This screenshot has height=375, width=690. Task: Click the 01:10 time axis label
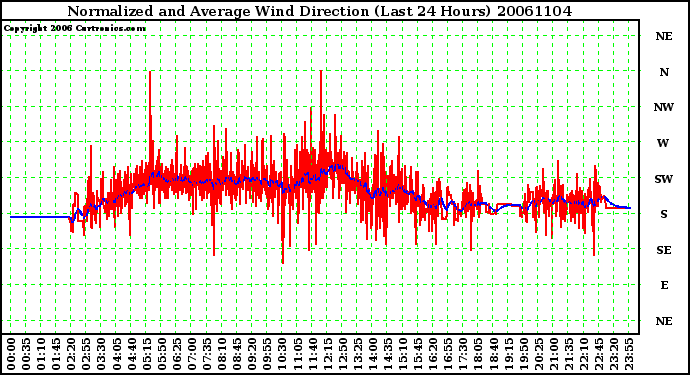pos(41,354)
